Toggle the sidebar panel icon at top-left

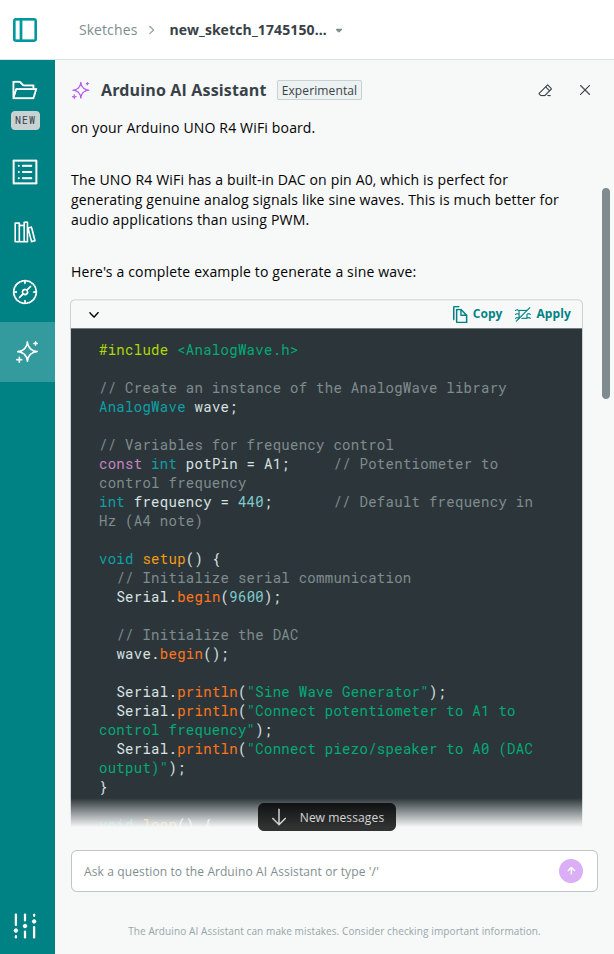pos(25,29)
